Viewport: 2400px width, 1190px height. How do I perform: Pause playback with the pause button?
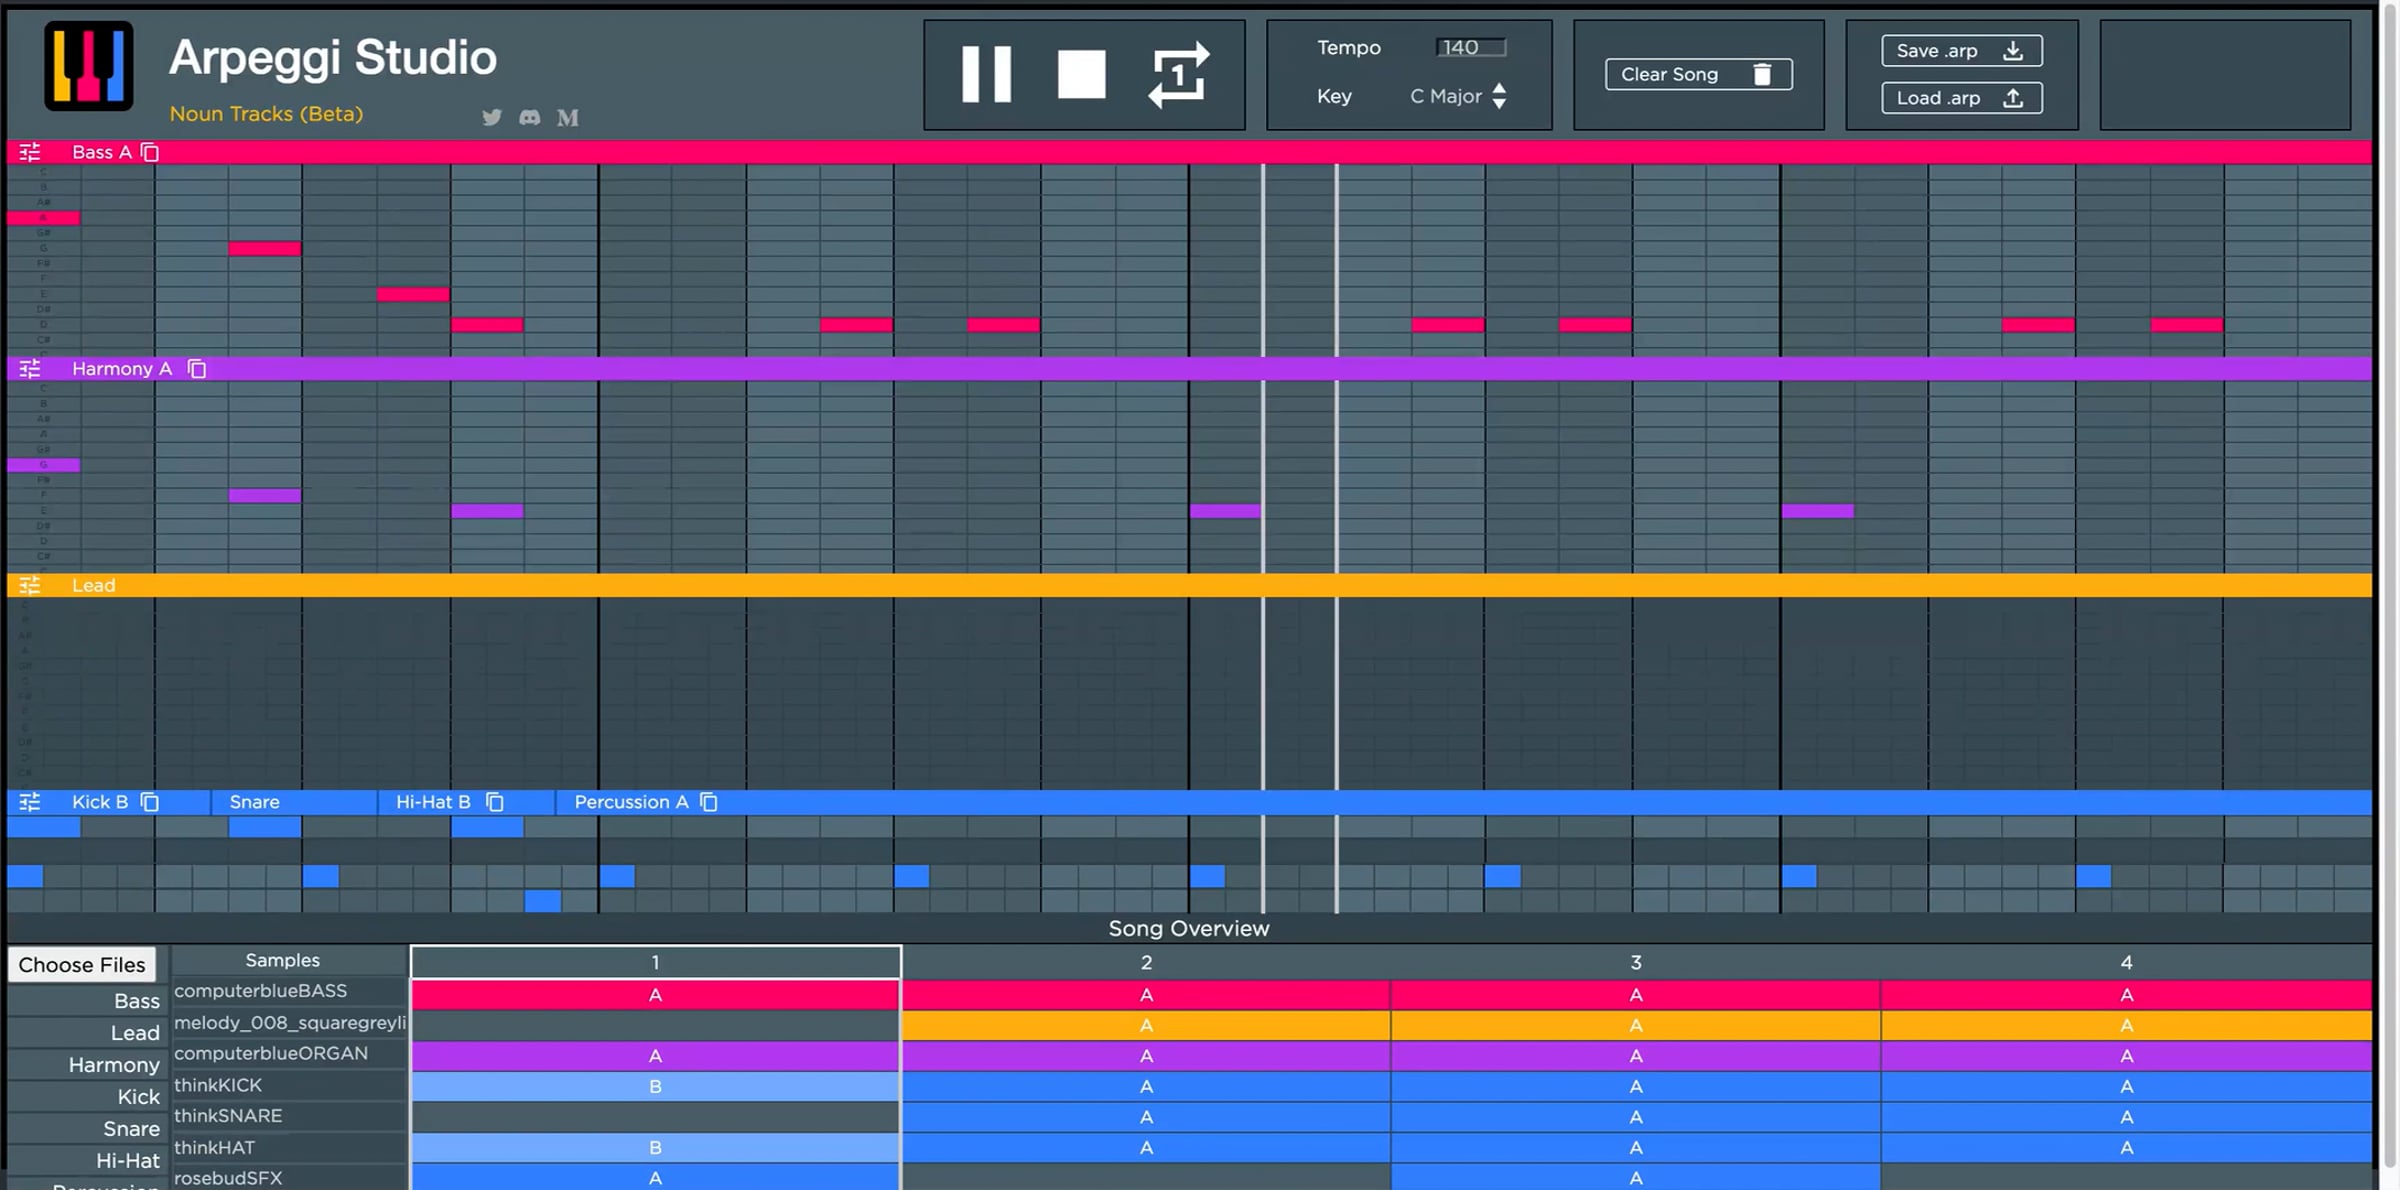986,74
